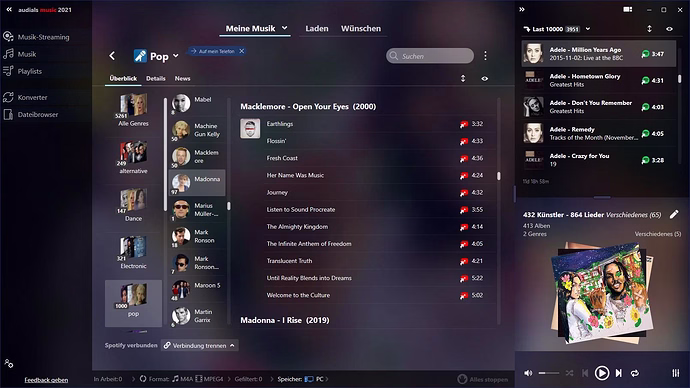The width and height of the screenshot is (690, 388).
Task: Toggle repeat playback
Action: pos(635,373)
